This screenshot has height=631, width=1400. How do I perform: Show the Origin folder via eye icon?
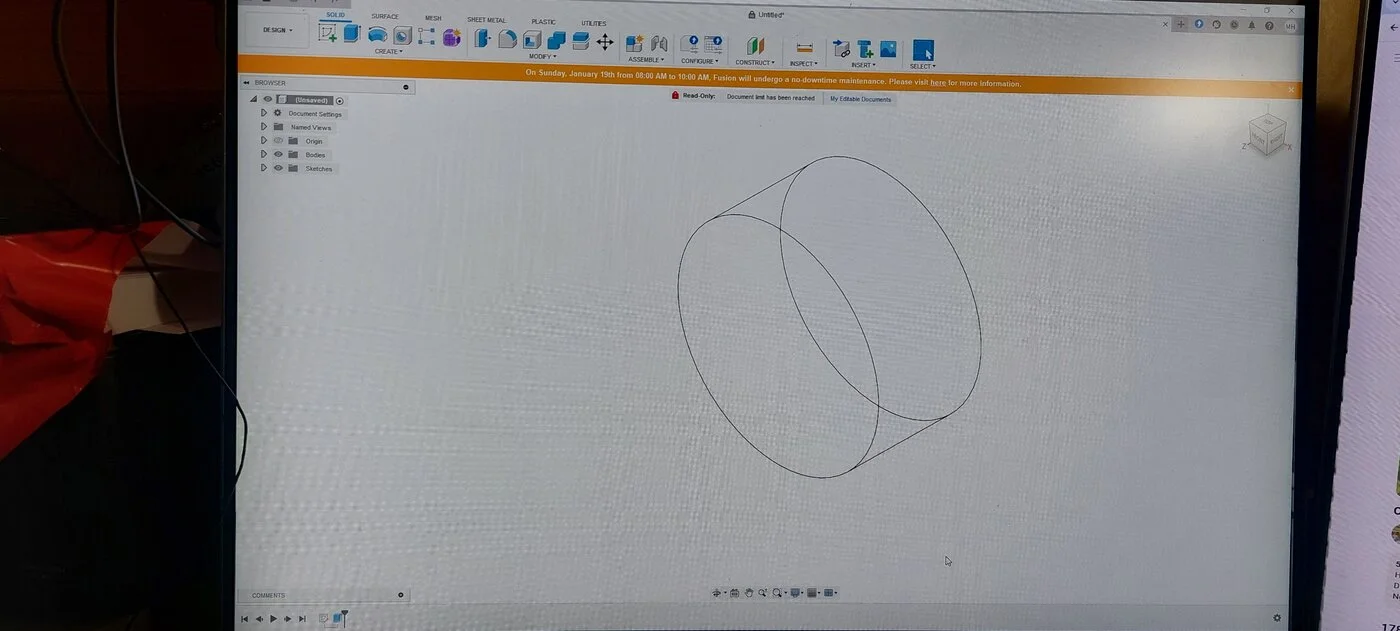(x=278, y=141)
